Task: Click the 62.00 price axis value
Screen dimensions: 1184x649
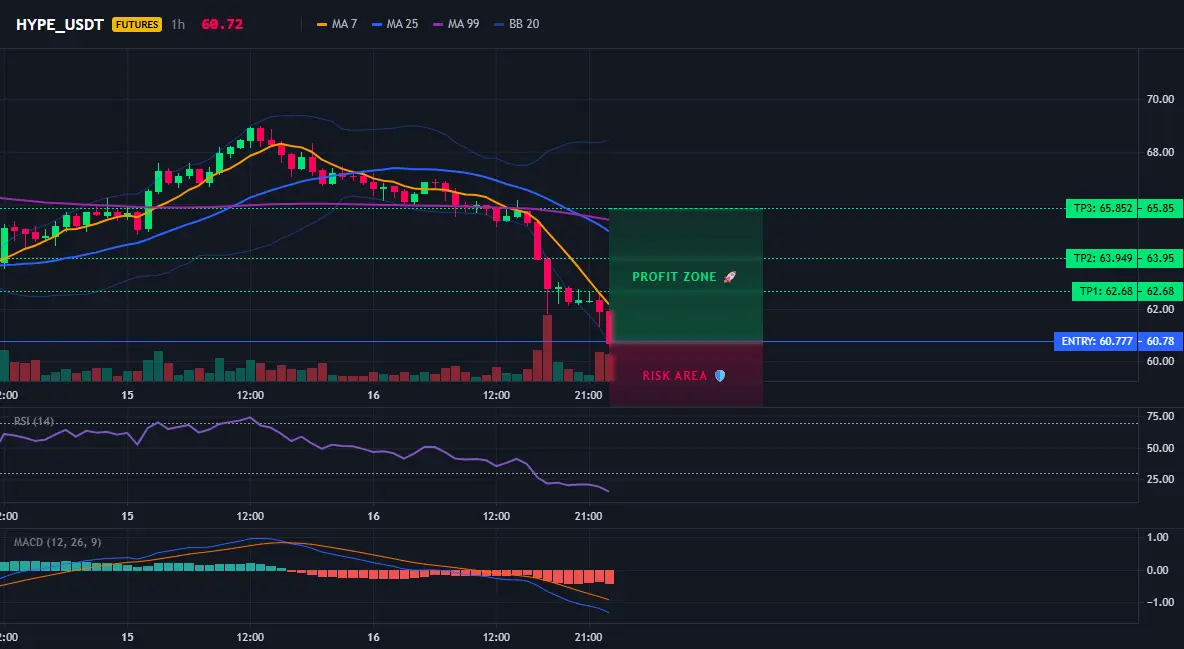Action: click(1160, 309)
